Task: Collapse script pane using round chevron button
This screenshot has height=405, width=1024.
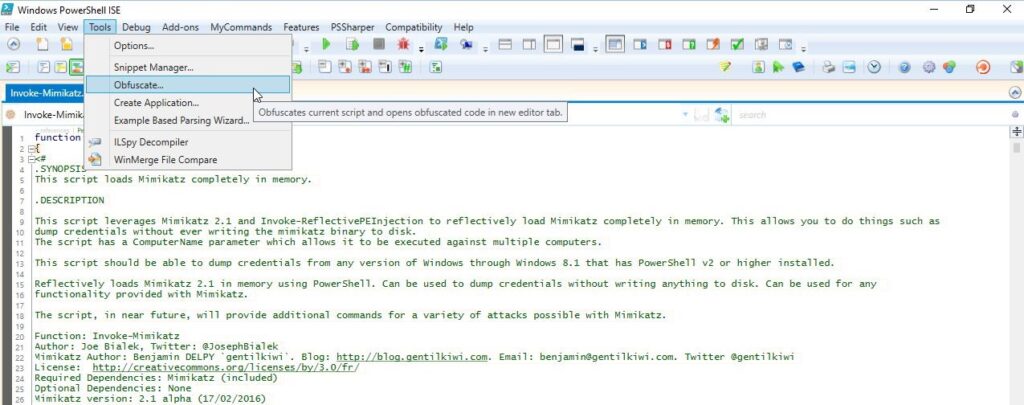Action: pos(1015,93)
